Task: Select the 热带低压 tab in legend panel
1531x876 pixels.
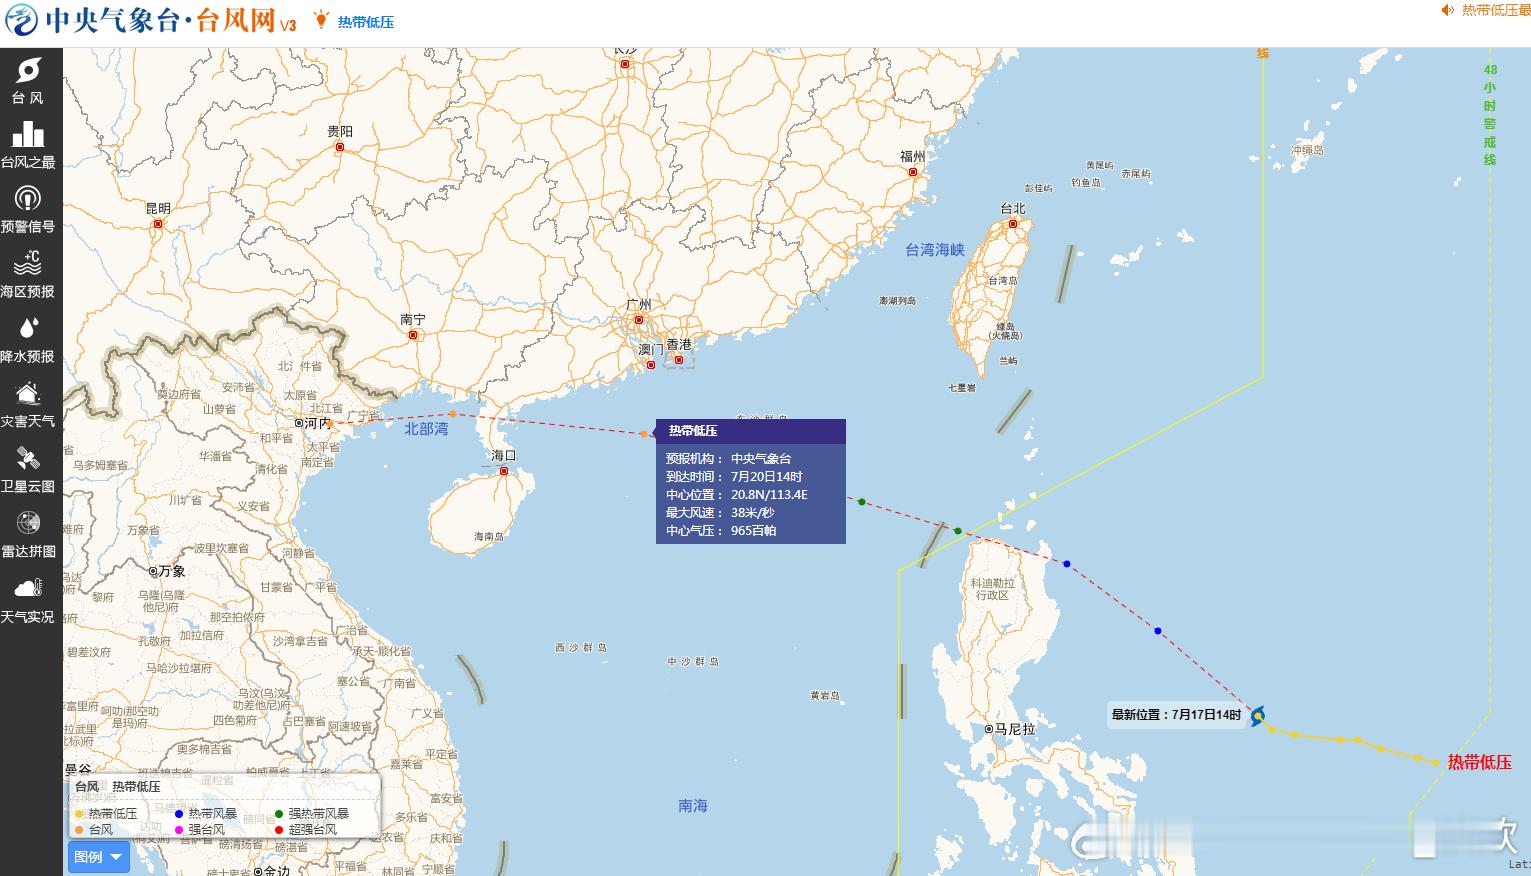Action: [x=136, y=787]
